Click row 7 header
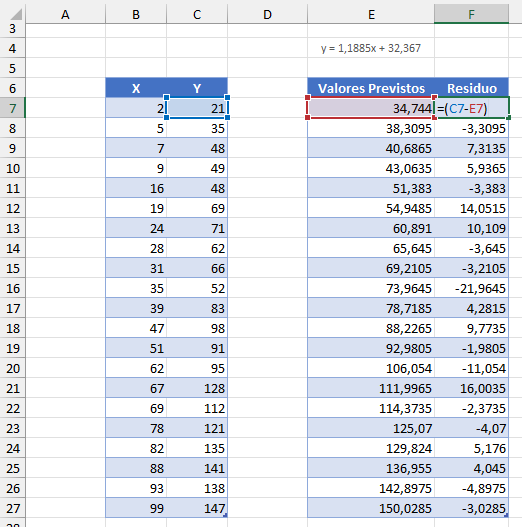 click(x=12, y=108)
